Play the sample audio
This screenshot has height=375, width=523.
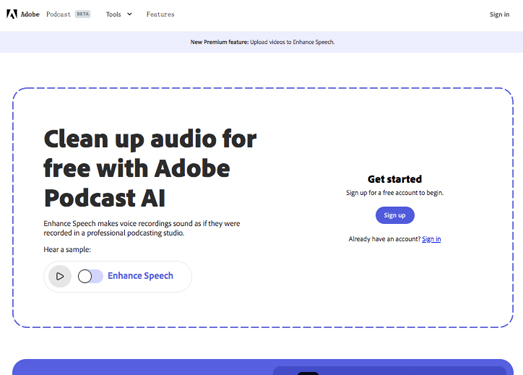pyautogui.click(x=60, y=276)
